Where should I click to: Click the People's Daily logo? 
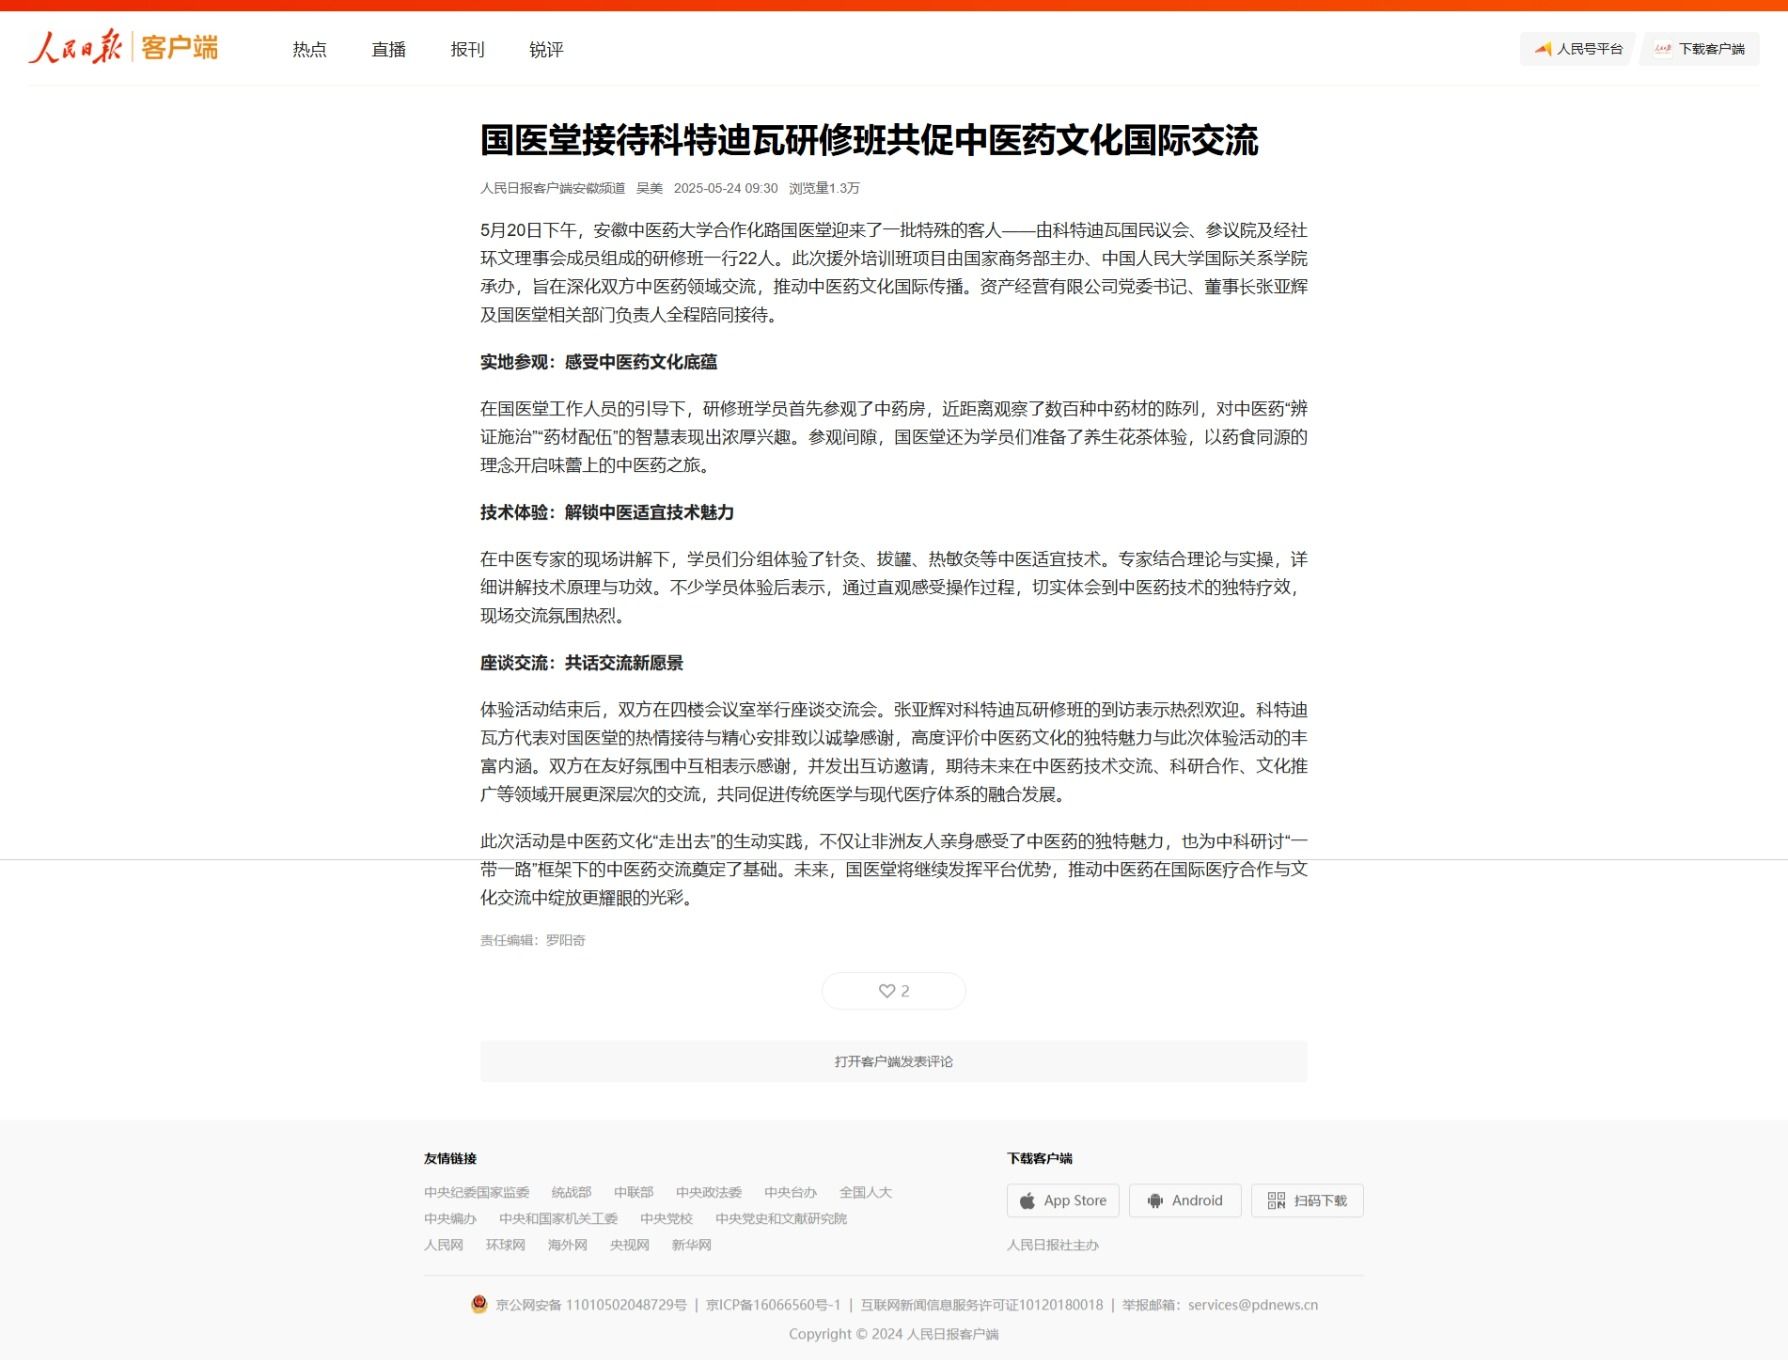tap(123, 47)
